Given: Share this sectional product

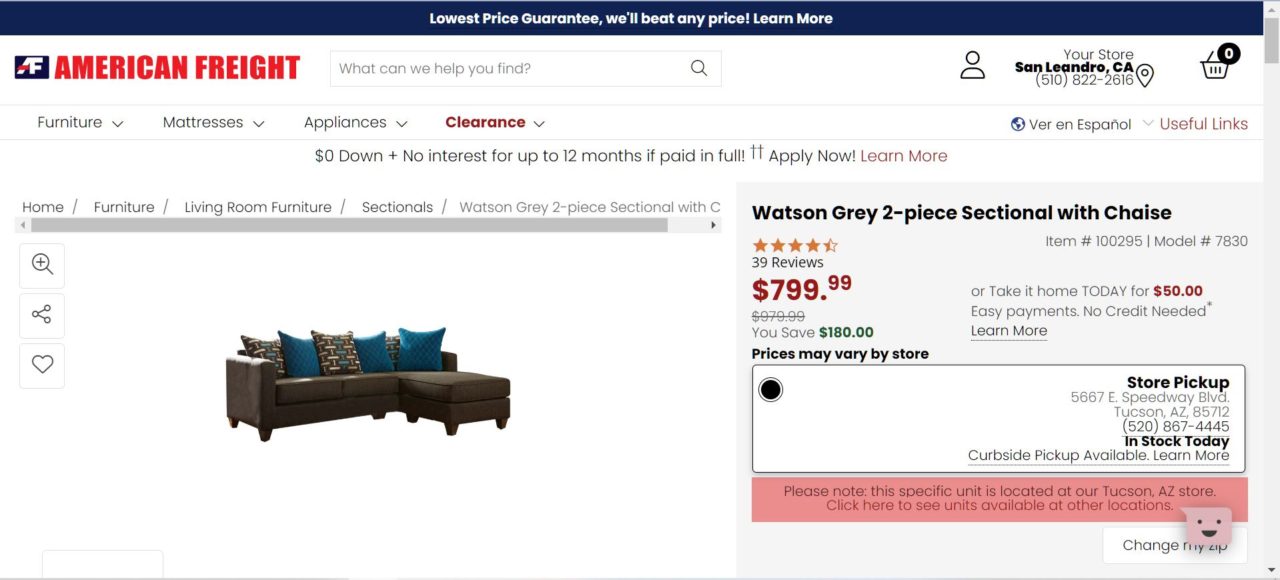Looking at the screenshot, I should (x=42, y=315).
